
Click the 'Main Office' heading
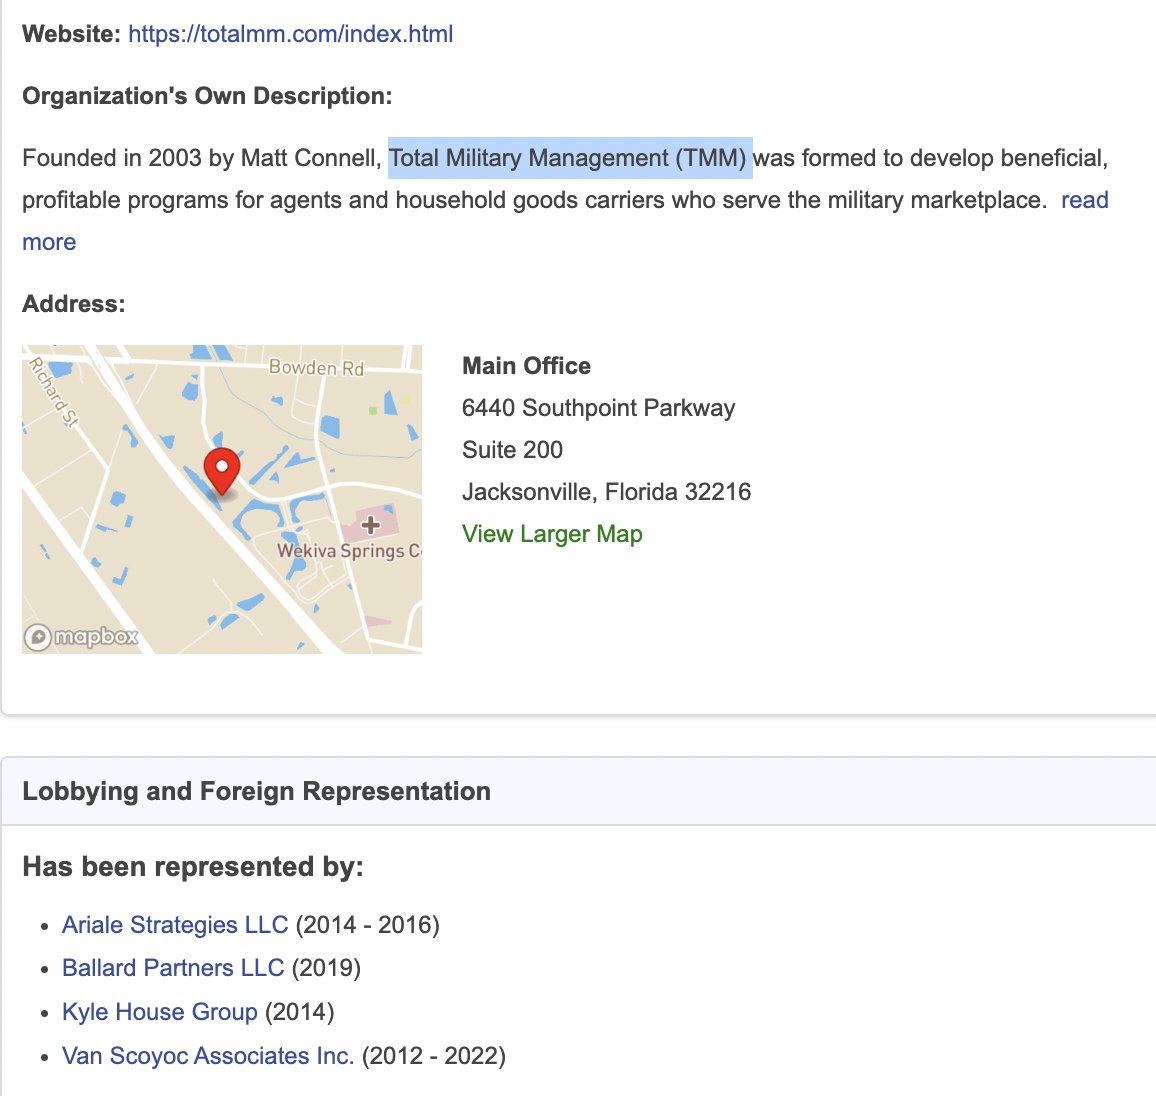click(526, 366)
